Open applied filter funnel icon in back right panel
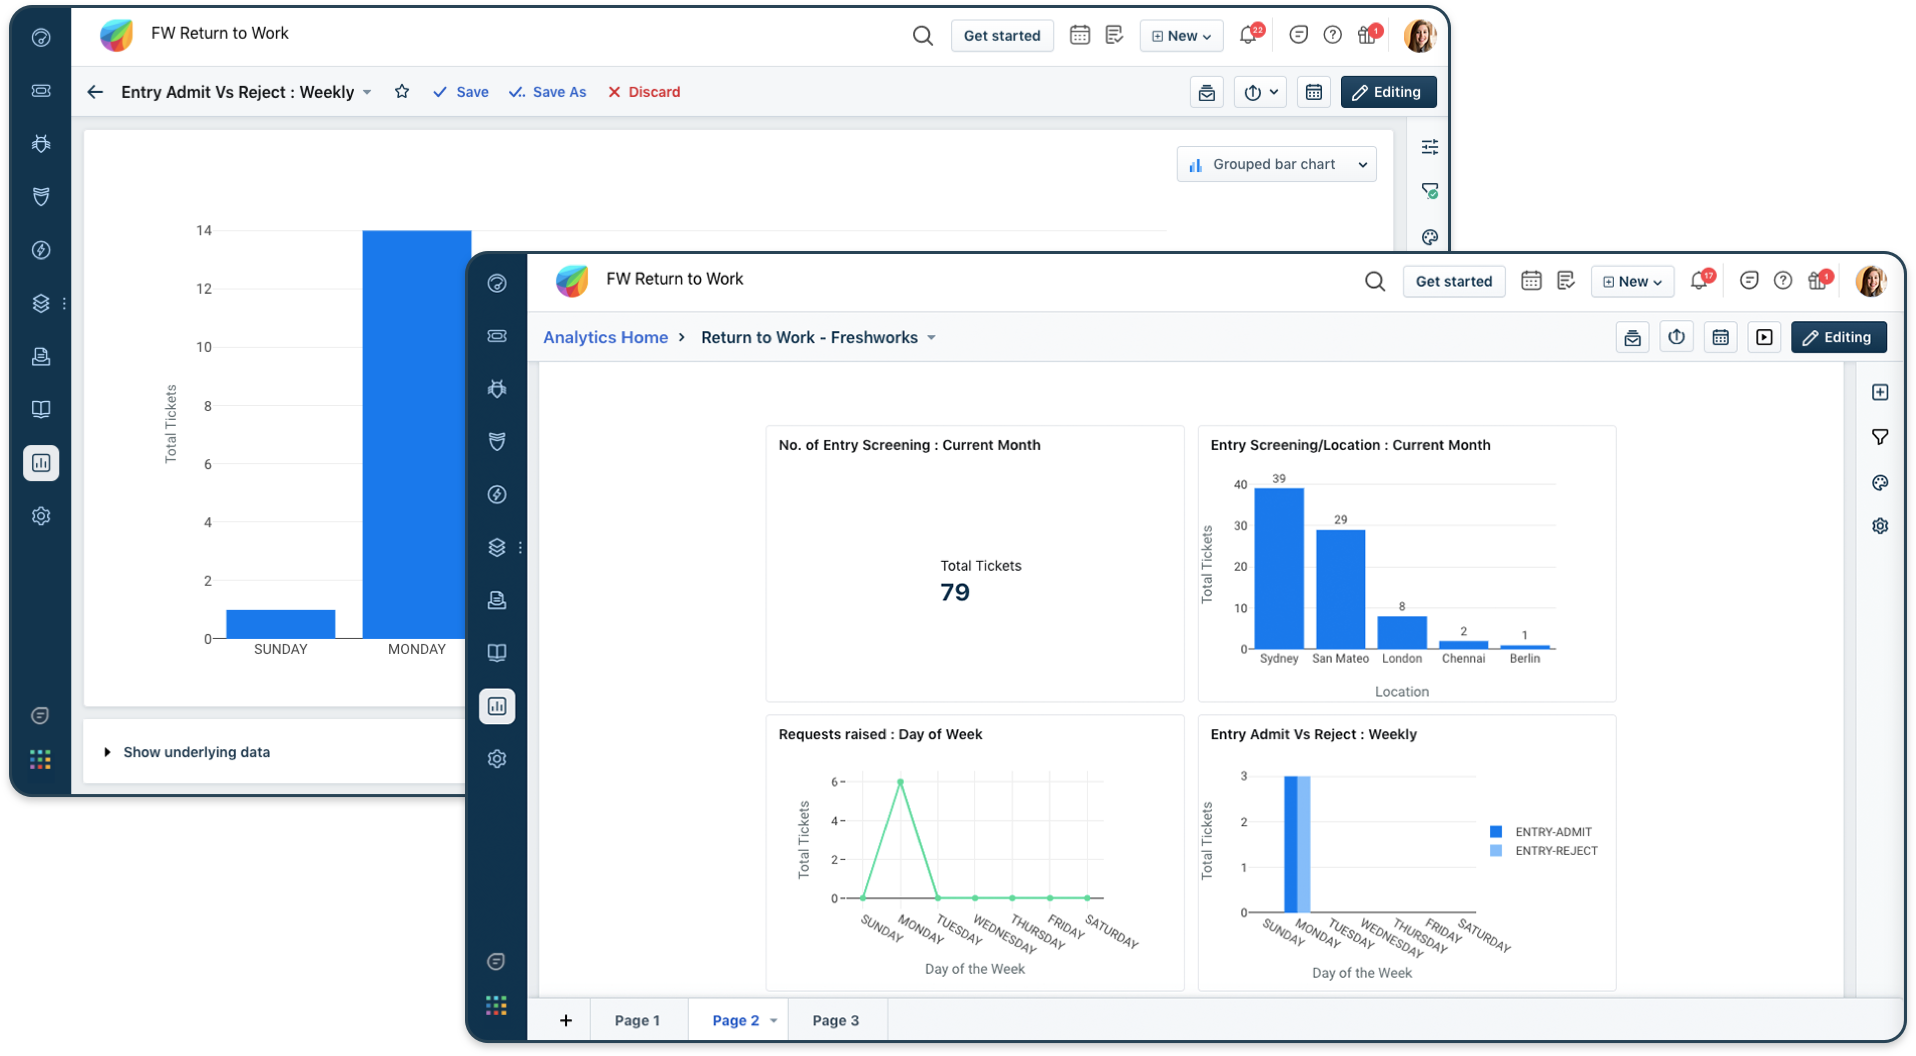 1430,191
